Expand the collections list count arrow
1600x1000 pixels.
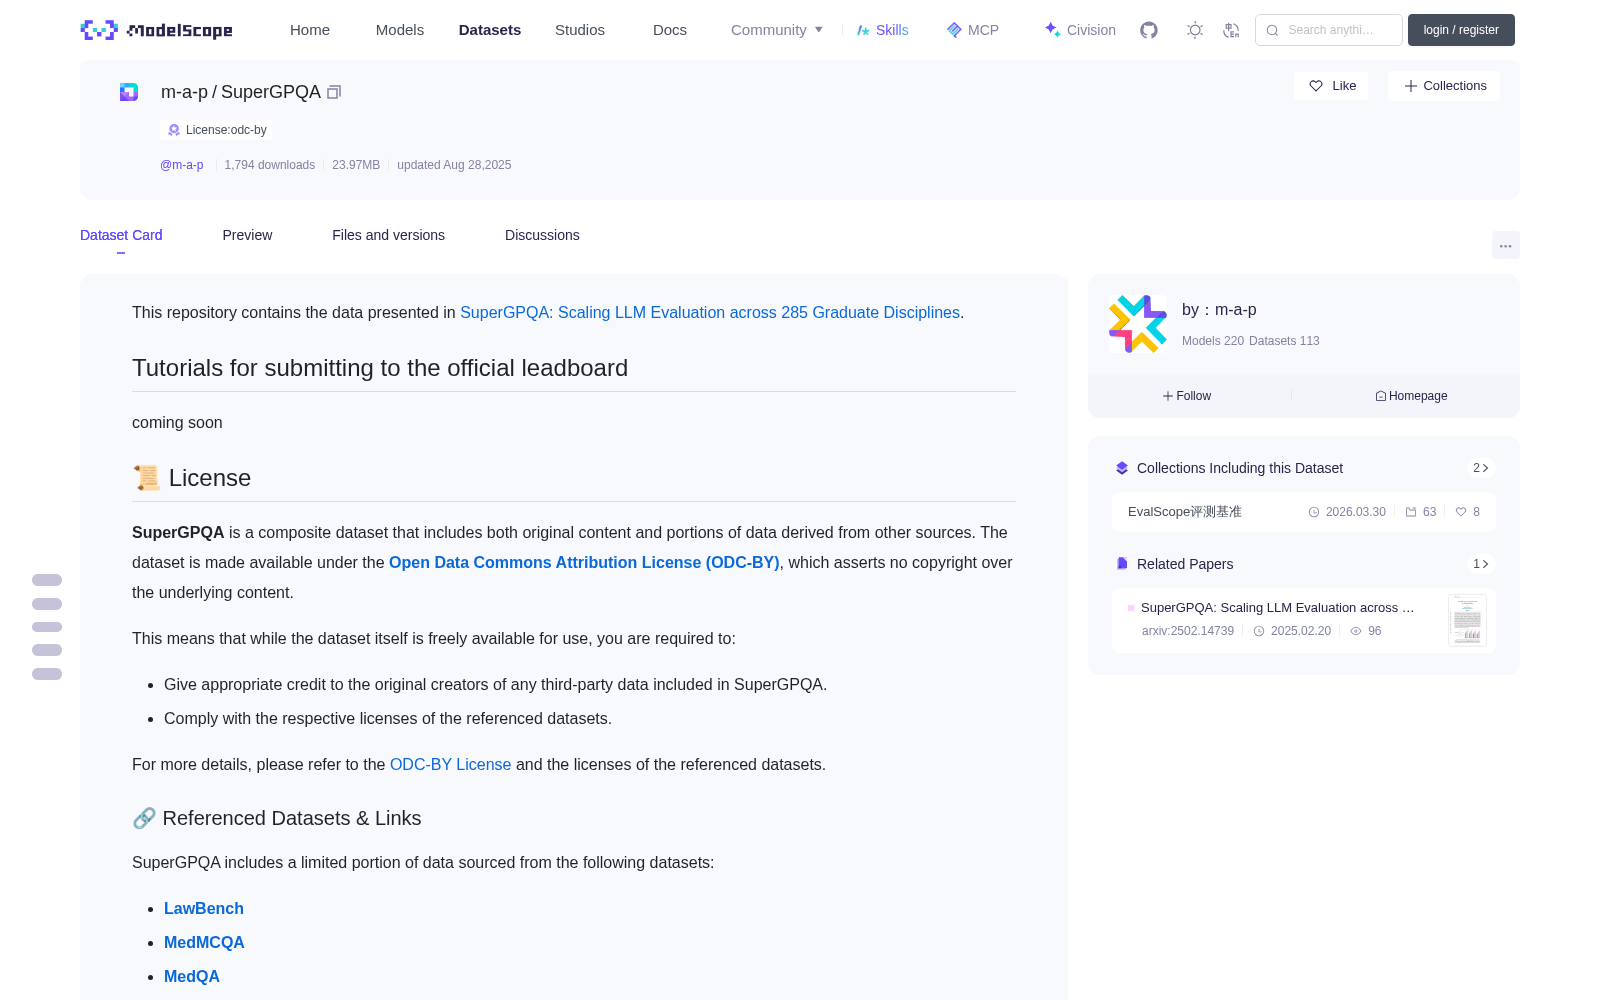click(x=1481, y=468)
